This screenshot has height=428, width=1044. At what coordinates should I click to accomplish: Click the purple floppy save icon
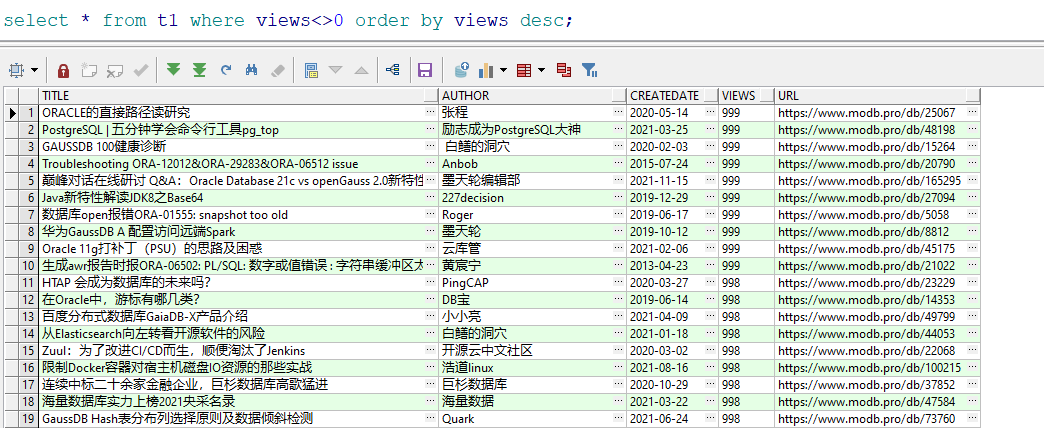point(425,69)
